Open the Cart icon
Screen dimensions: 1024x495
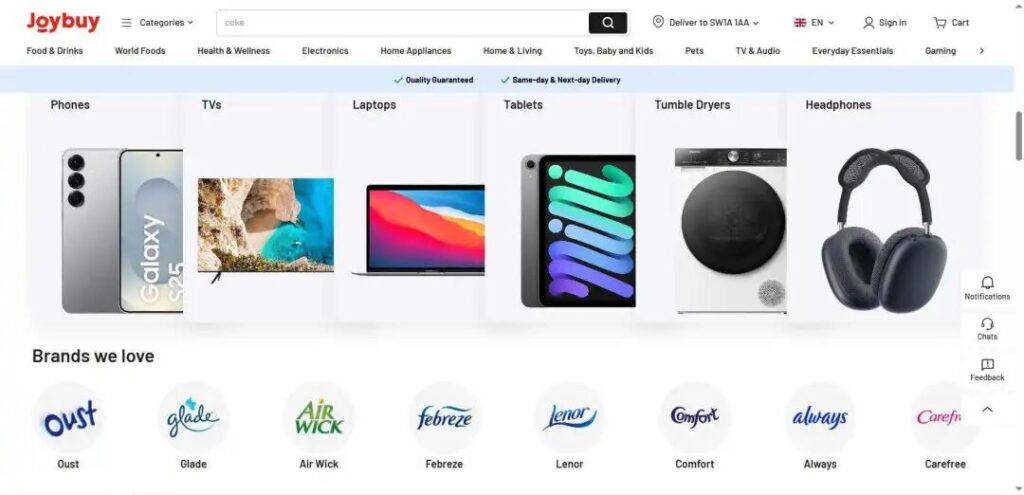[x=939, y=23]
